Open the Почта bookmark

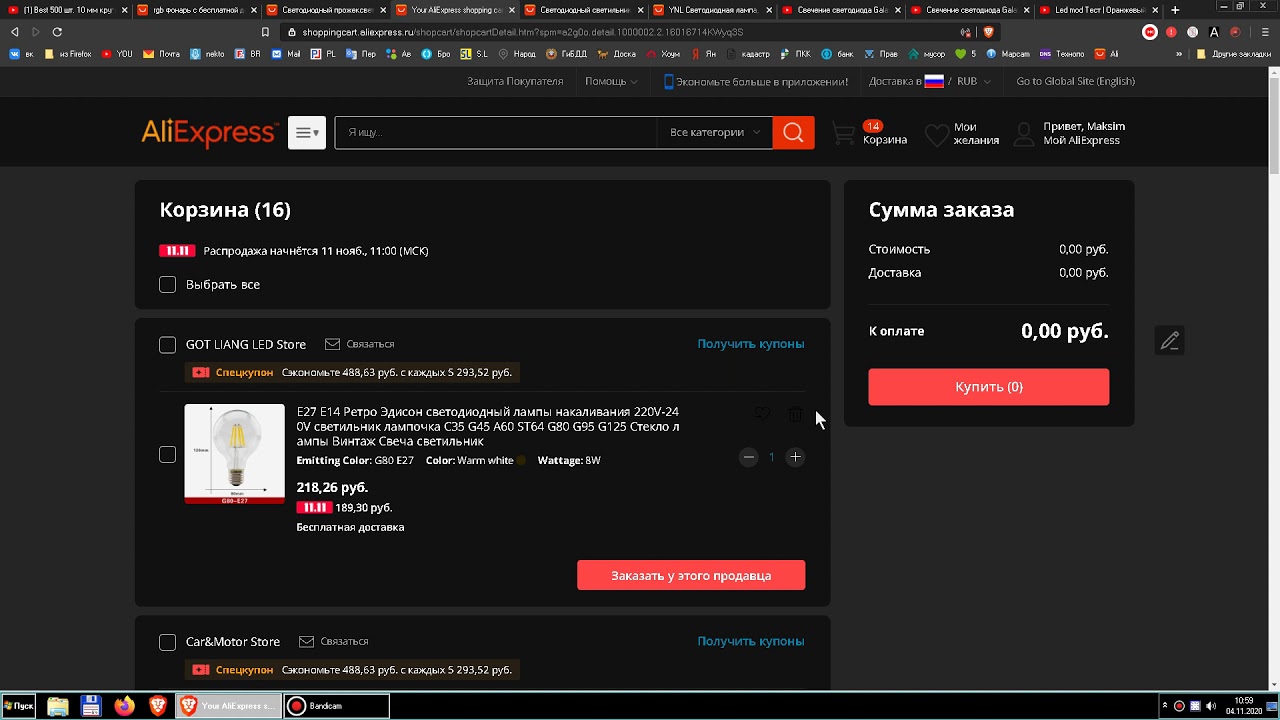coord(162,54)
